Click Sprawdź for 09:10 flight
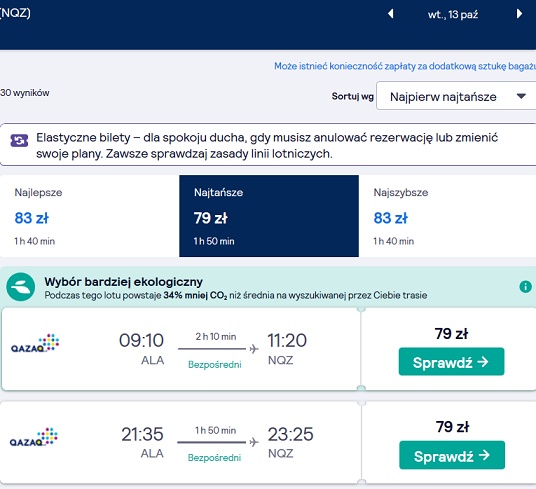Image resolution: width=536 pixels, height=489 pixels. coord(451,362)
